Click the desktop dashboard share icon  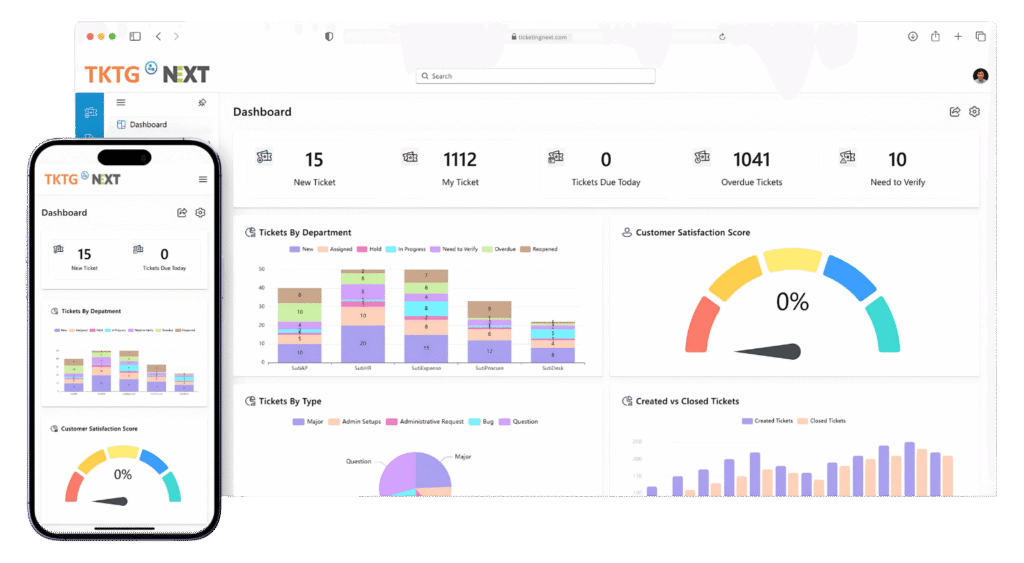[954, 112]
